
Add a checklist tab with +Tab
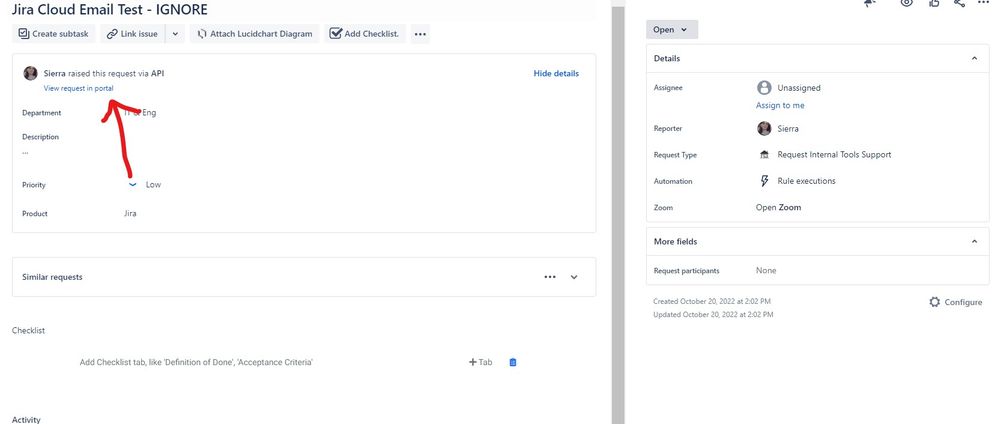point(481,362)
